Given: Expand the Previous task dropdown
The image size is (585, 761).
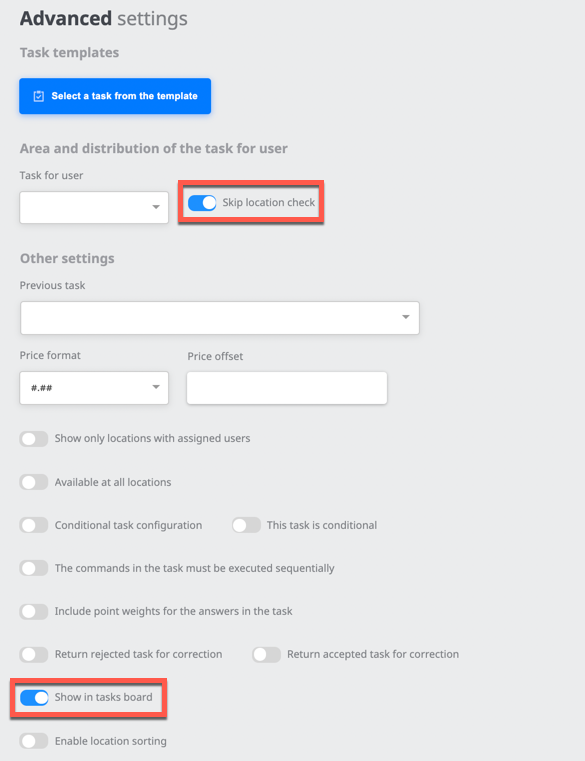Looking at the screenshot, I should point(220,318).
